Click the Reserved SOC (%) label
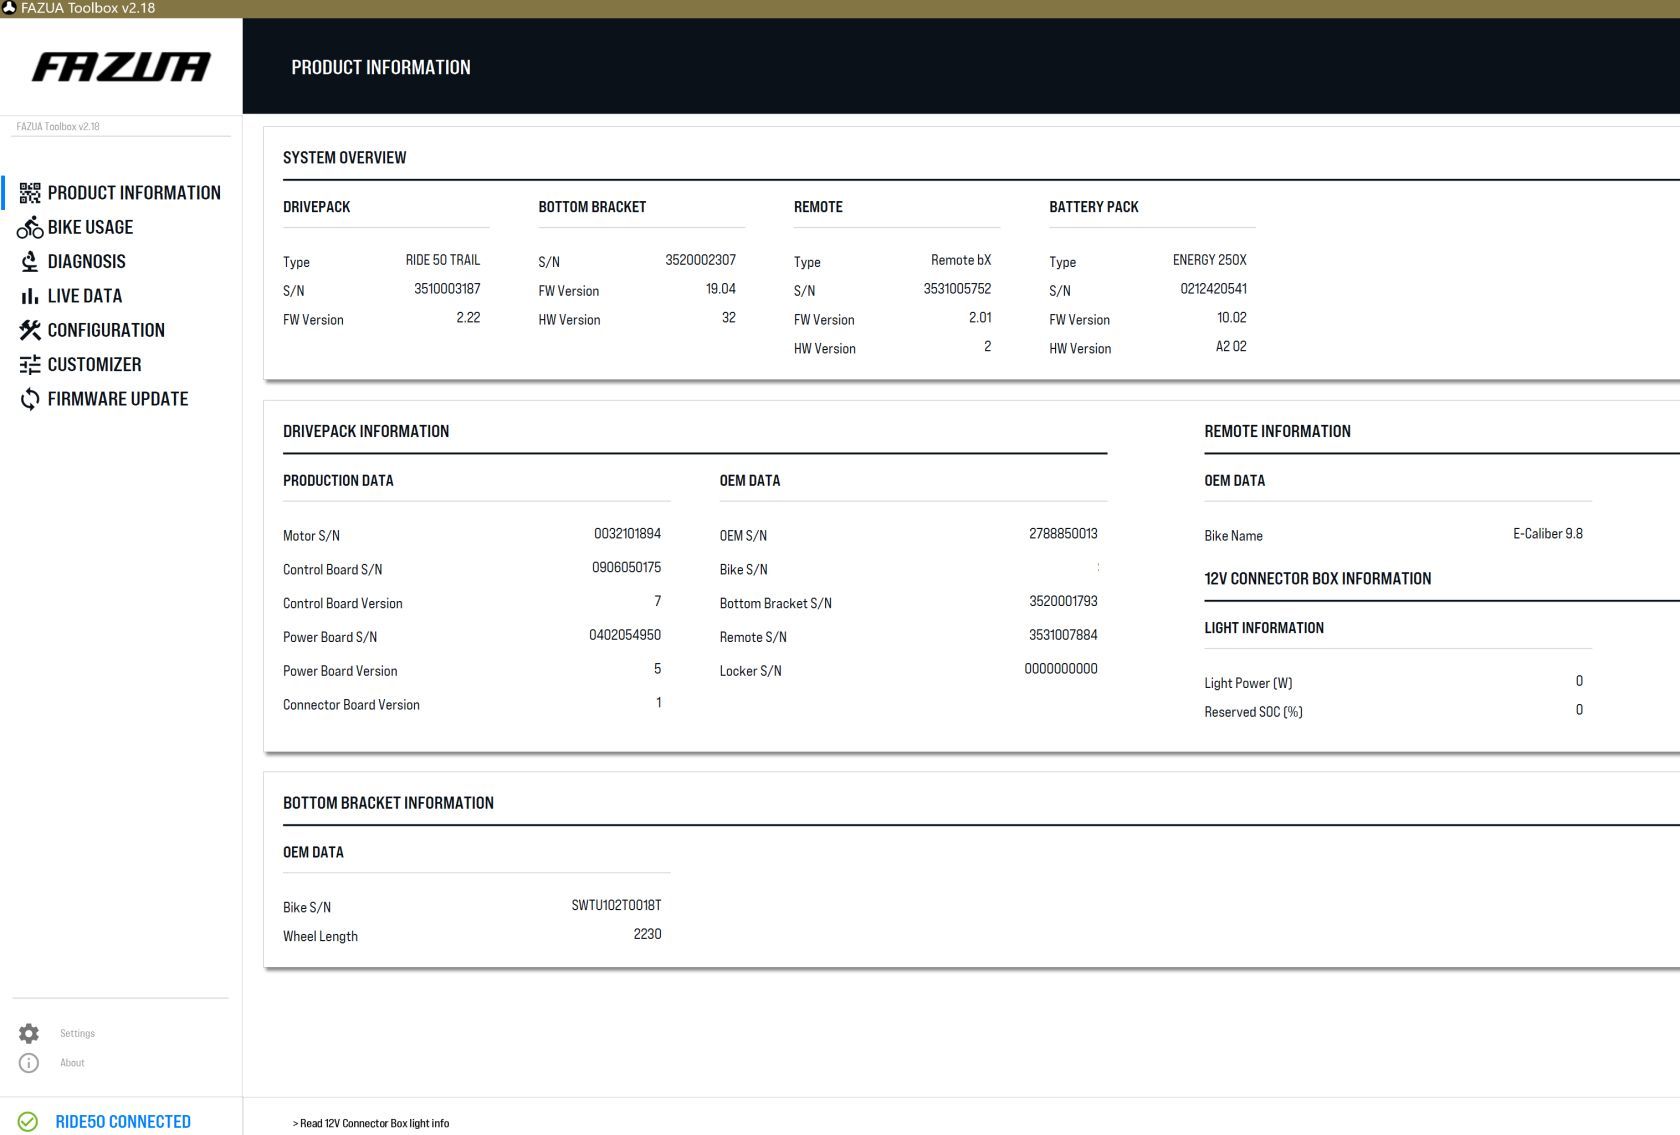This screenshot has width=1680, height=1135. [1253, 712]
